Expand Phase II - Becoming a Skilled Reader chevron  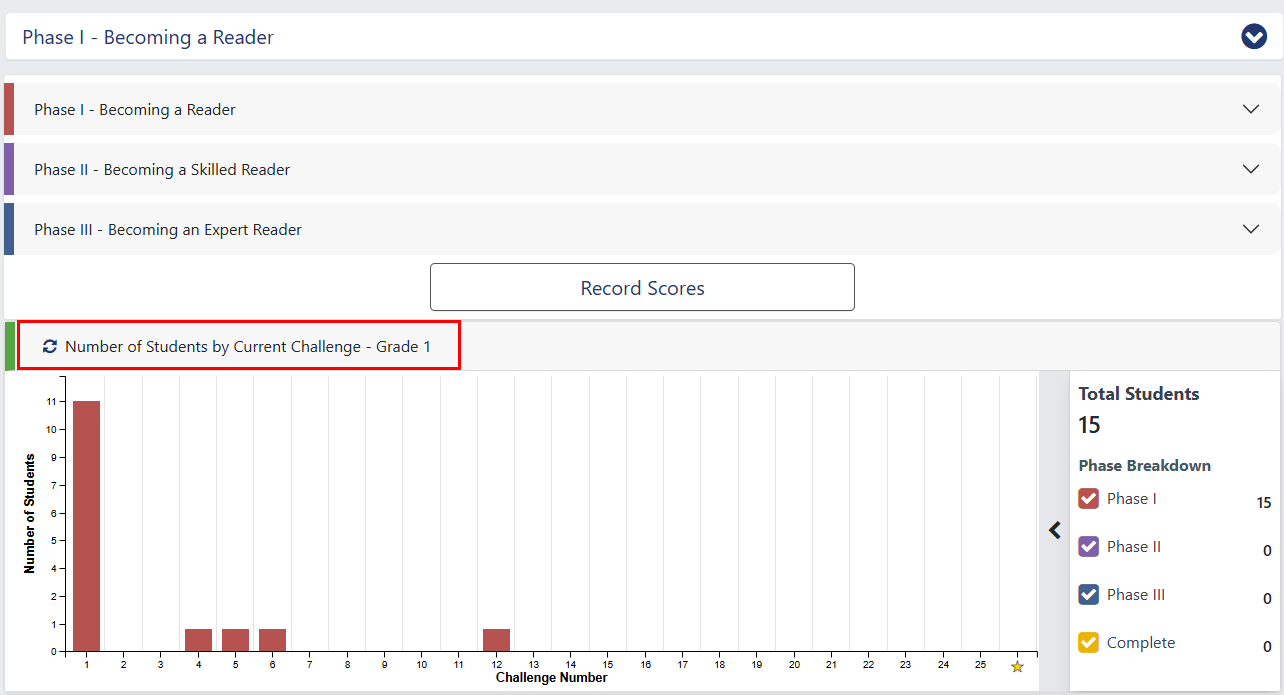point(1251,169)
